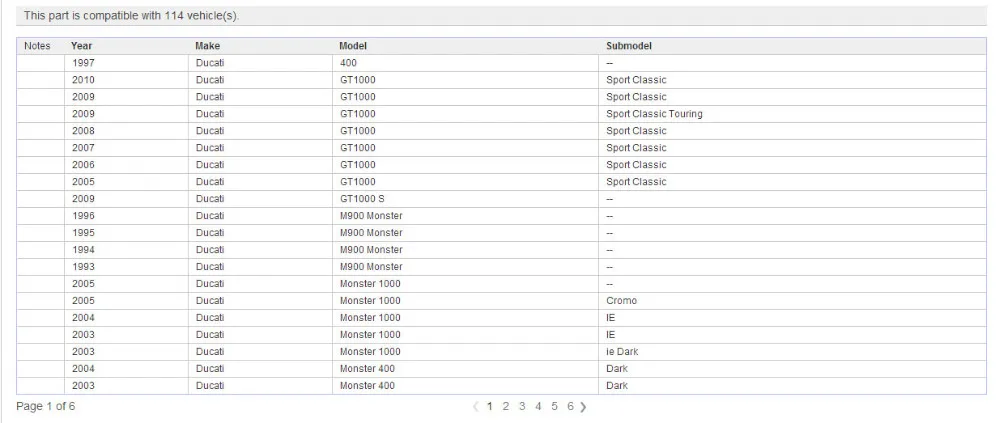Select year 2008 cell

click(84, 131)
